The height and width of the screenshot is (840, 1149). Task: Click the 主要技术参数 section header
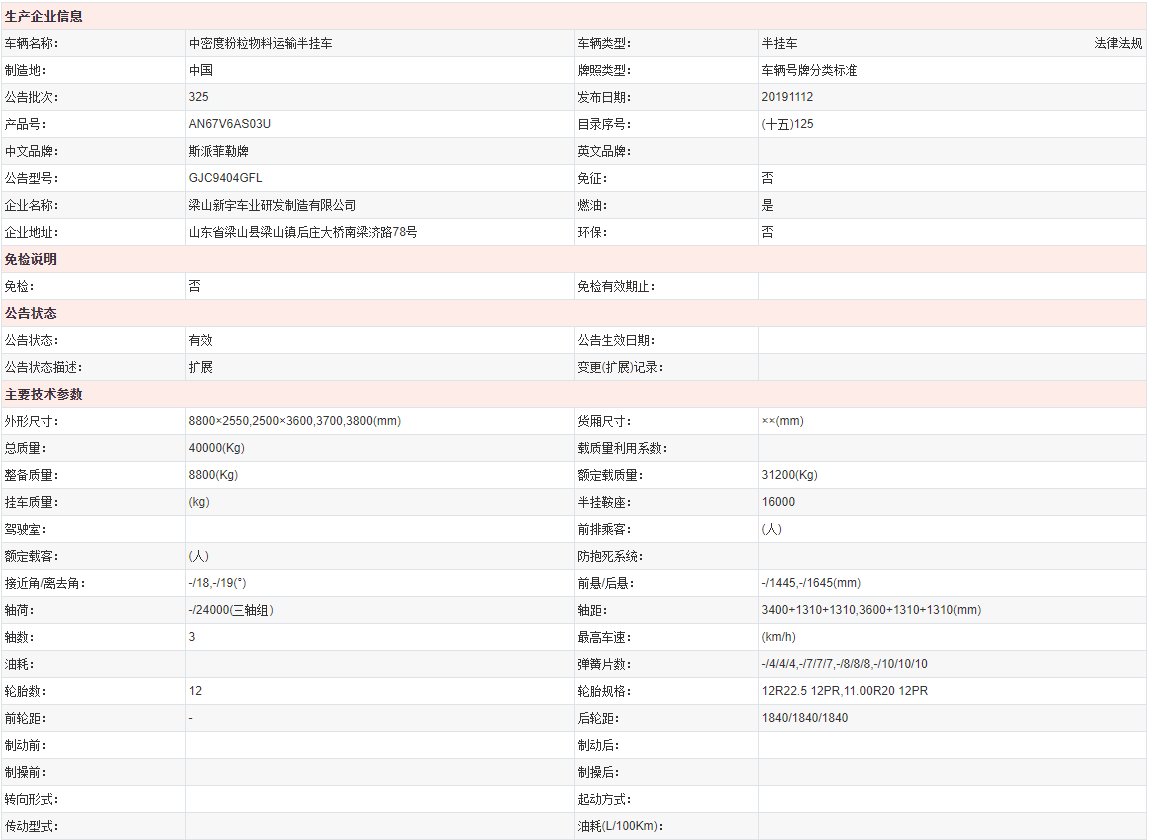tap(44, 395)
